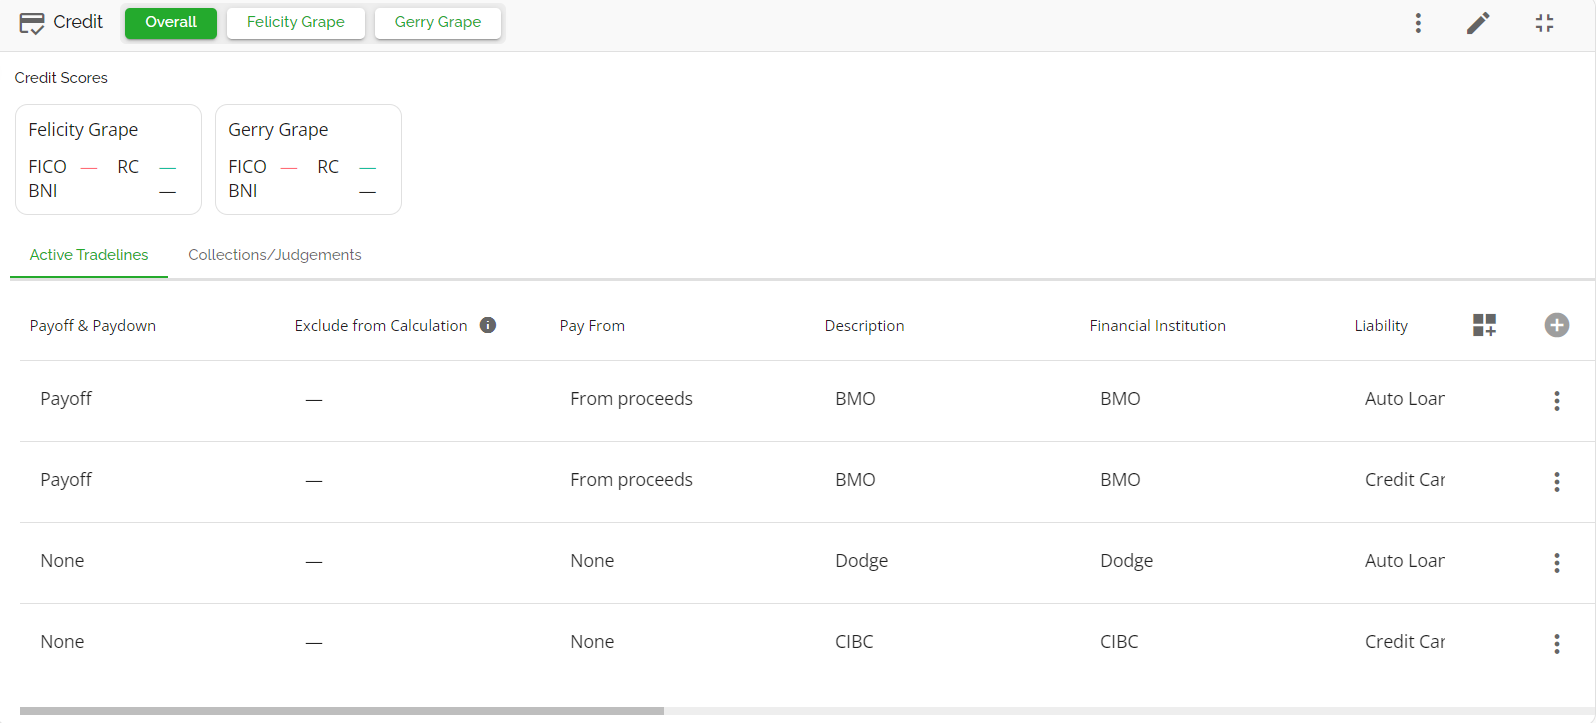Click Auto Loan liability in Dodge row
This screenshot has width=1596, height=723.
[1405, 561]
